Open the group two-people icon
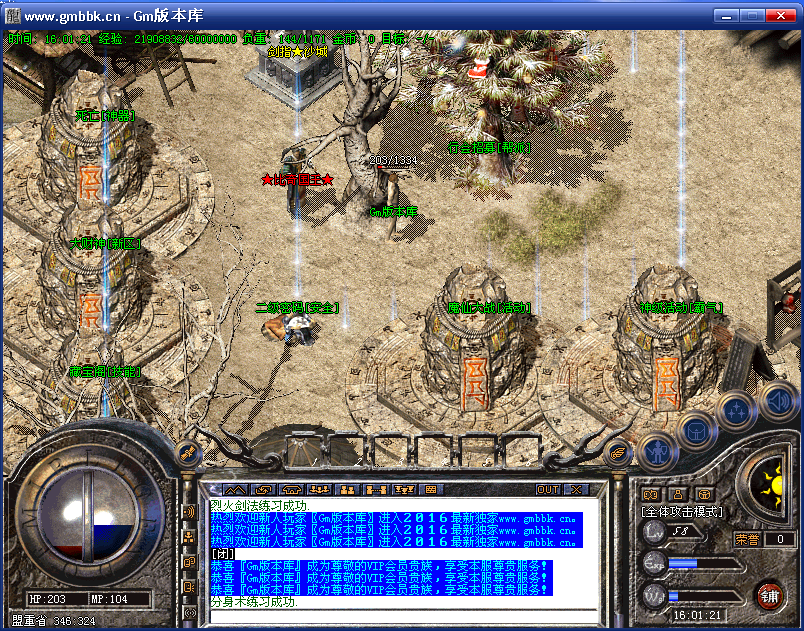This screenshot has height=631, width=804. pos(348,490)
